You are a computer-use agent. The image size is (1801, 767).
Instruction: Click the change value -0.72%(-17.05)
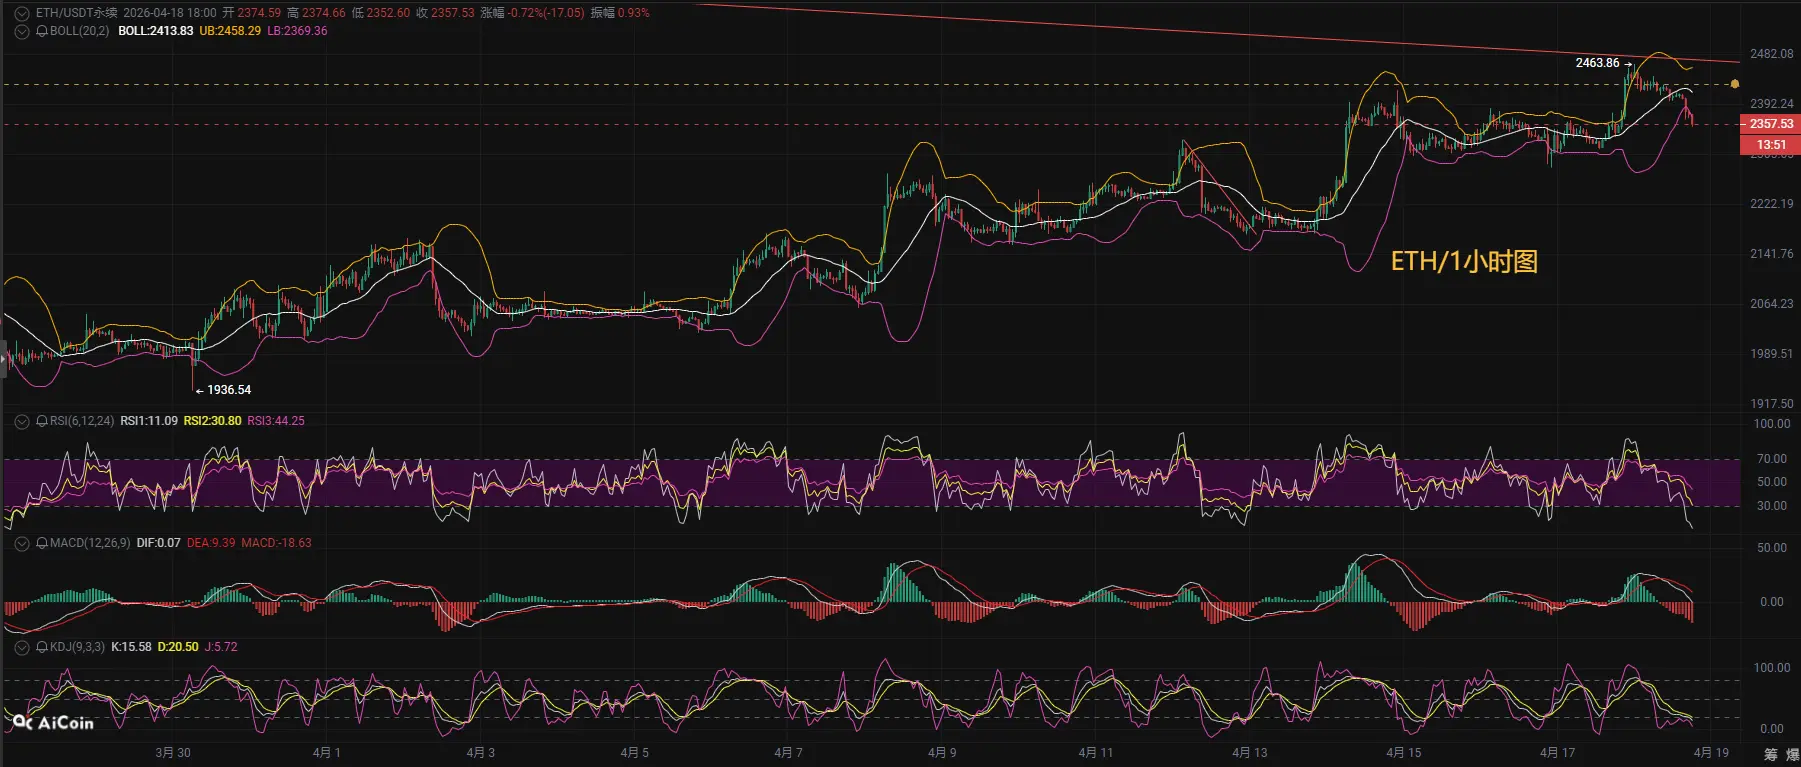coord(546,13)
